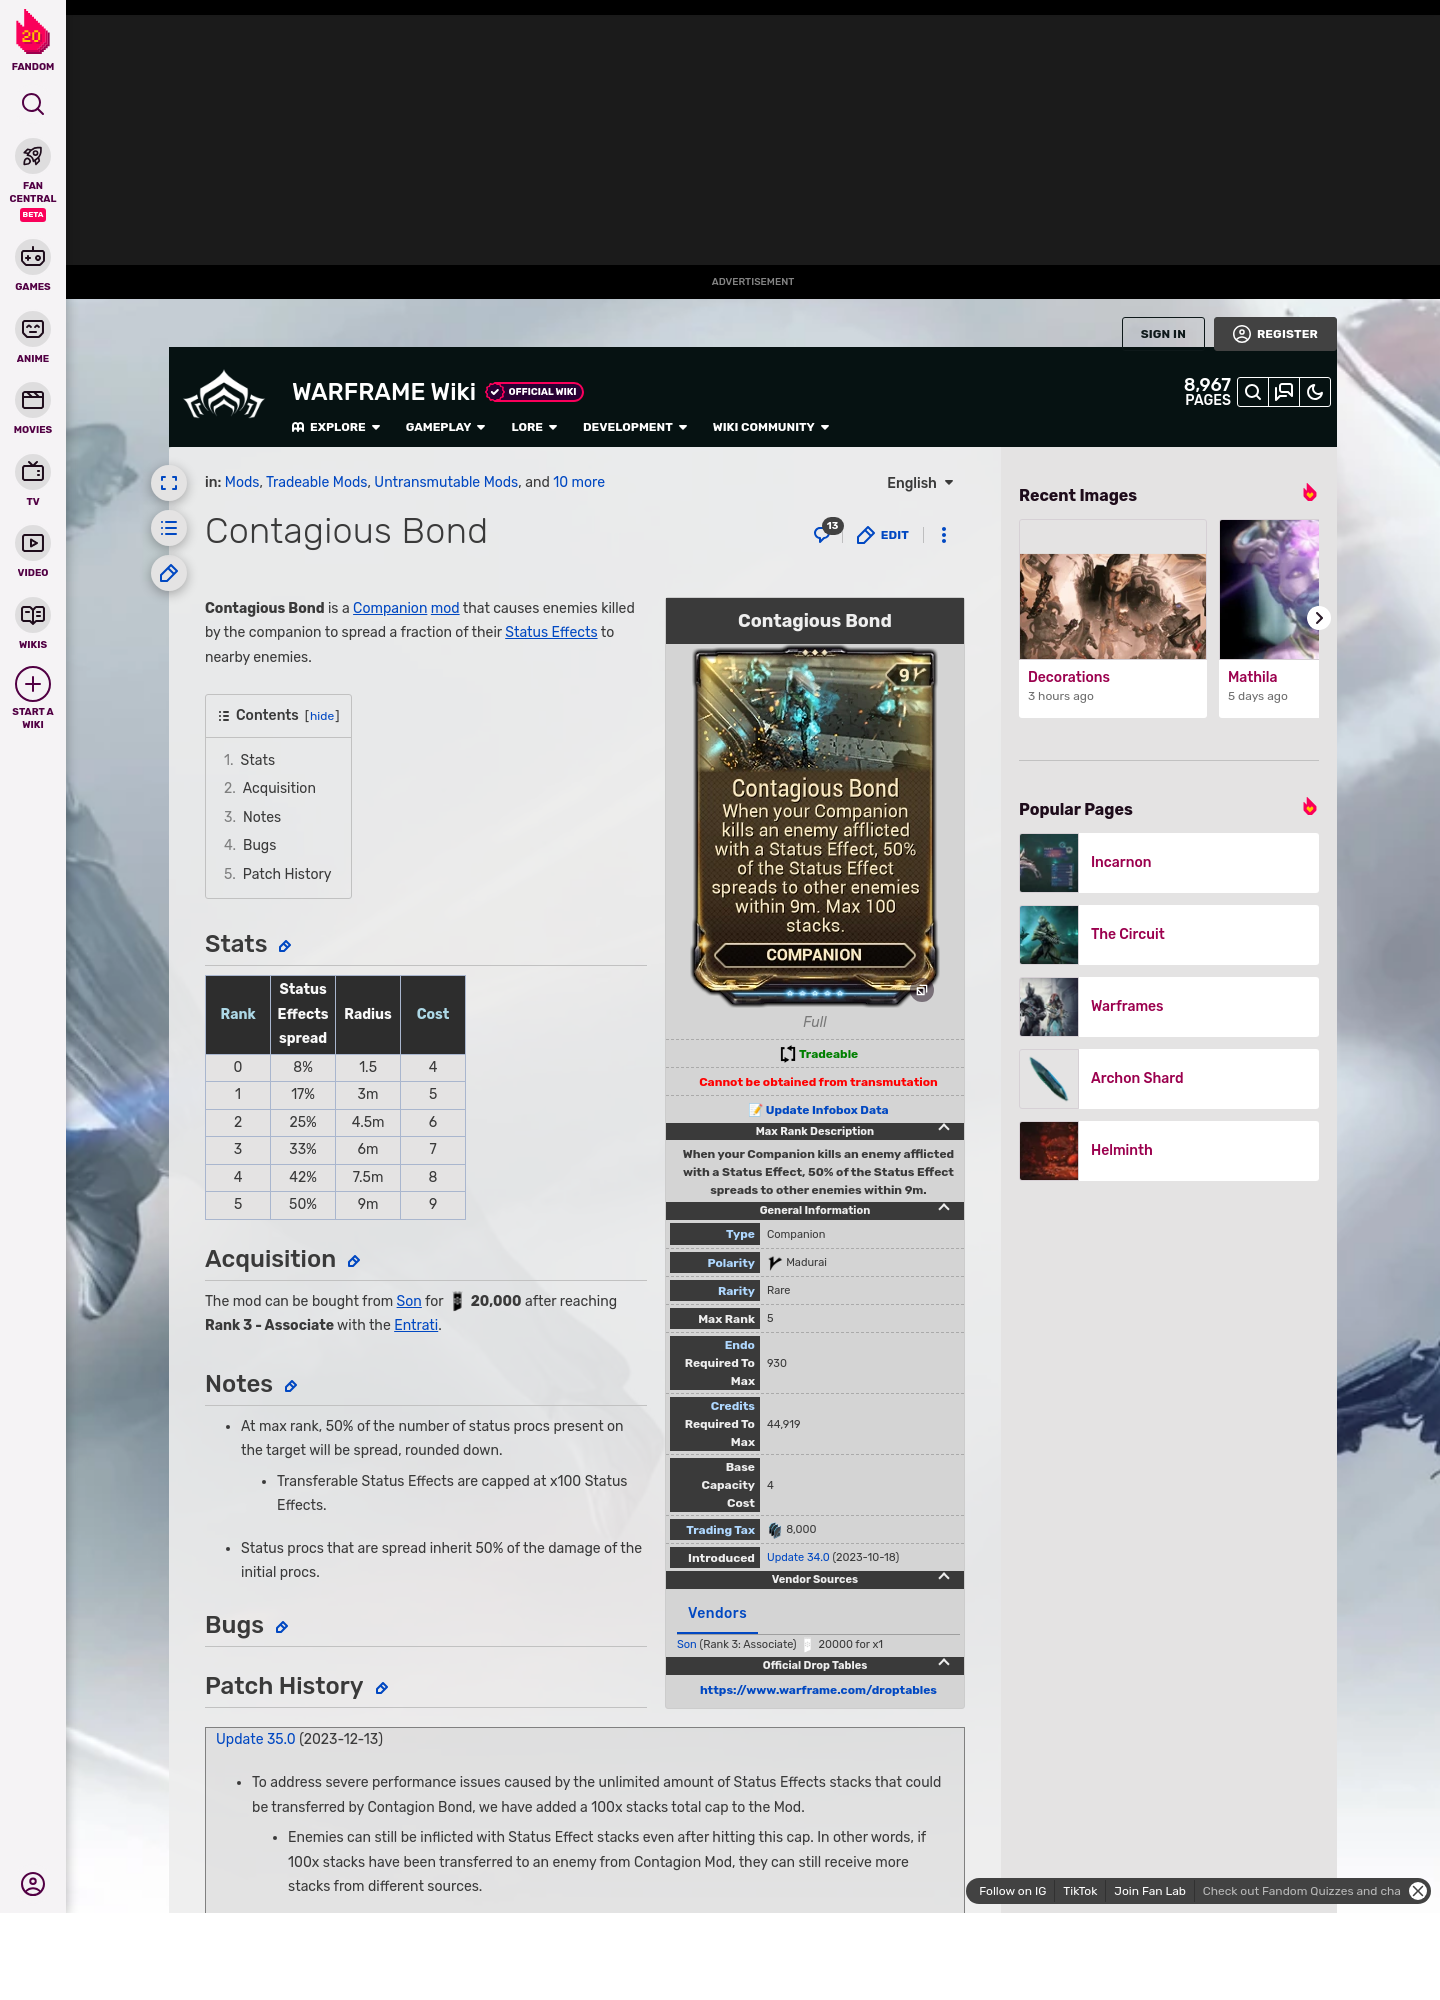Open the Video sidebar icon

pos(33,543)
